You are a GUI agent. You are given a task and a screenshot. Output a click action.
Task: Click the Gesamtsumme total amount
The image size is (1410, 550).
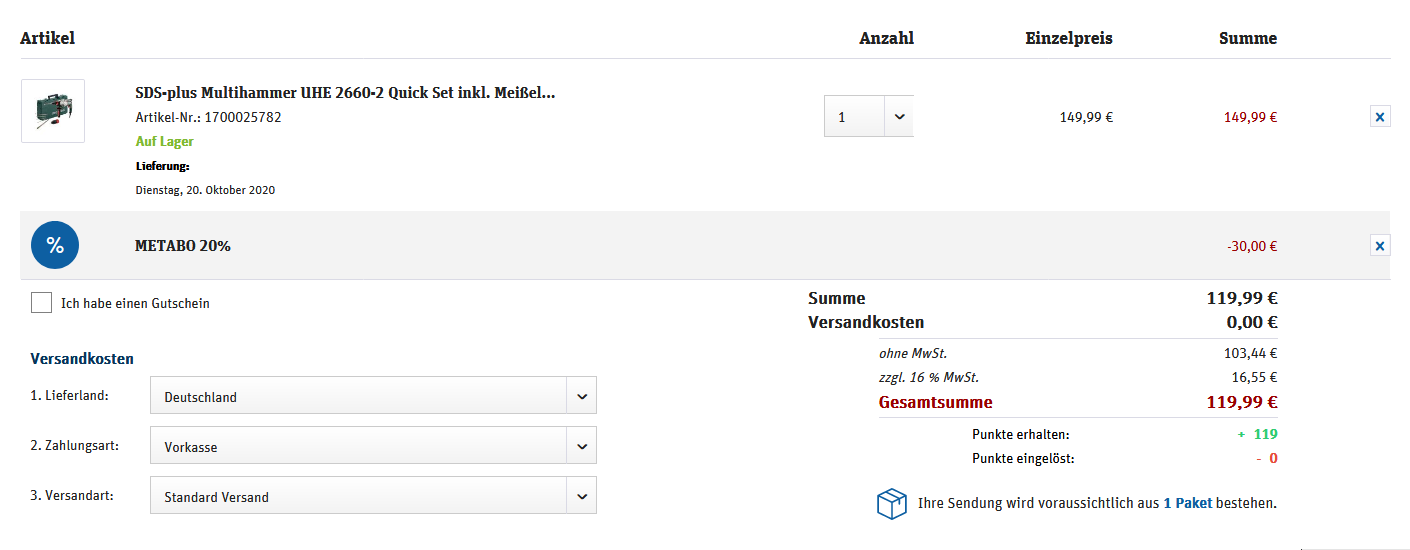click(x=1242, y=403)
